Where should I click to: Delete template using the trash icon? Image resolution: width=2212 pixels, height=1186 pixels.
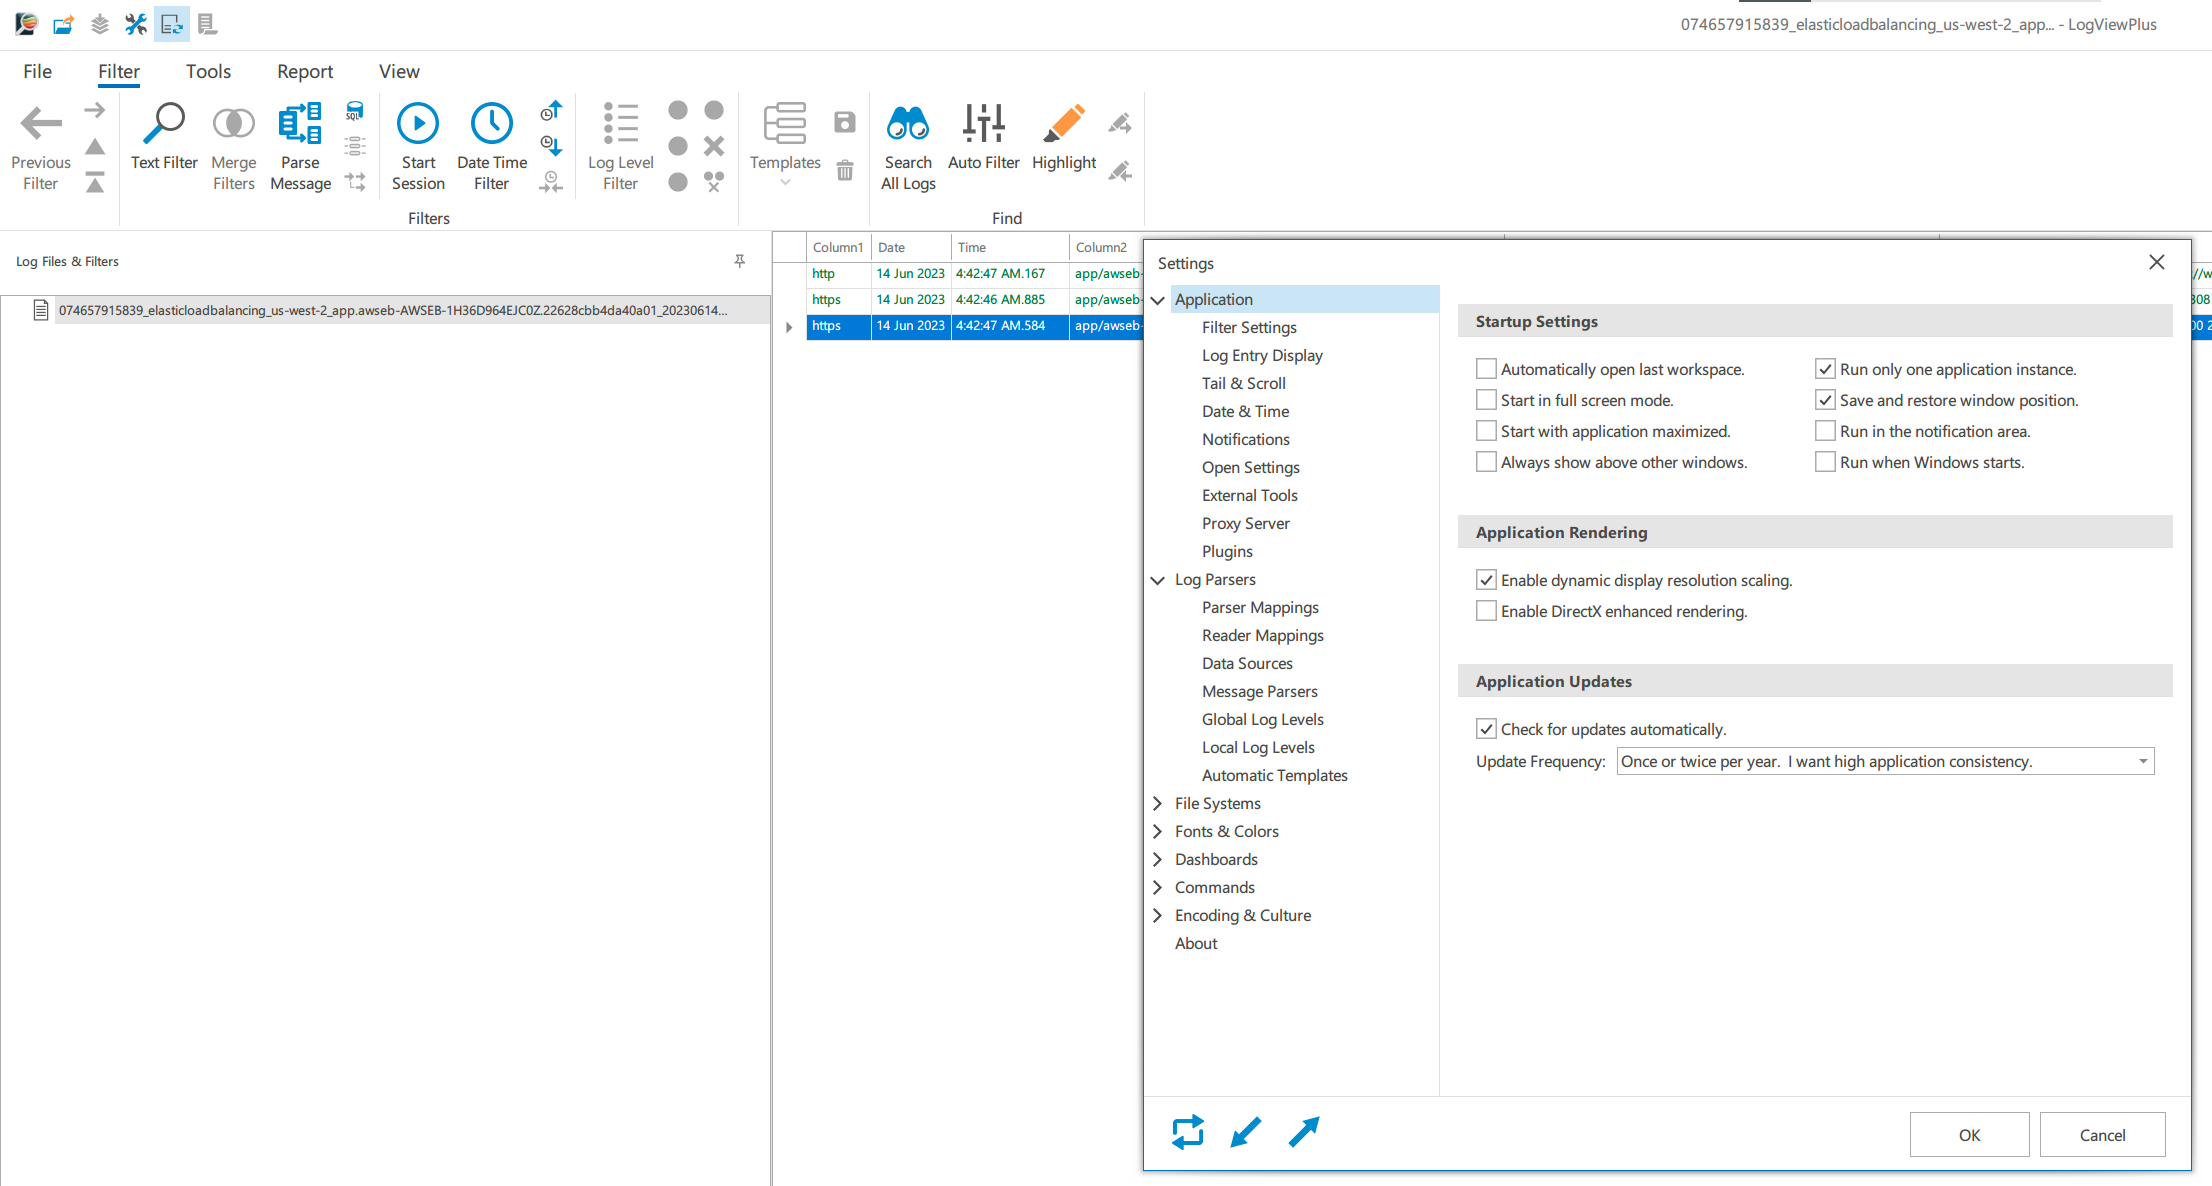pyautogui.click(x=845, y=170)
